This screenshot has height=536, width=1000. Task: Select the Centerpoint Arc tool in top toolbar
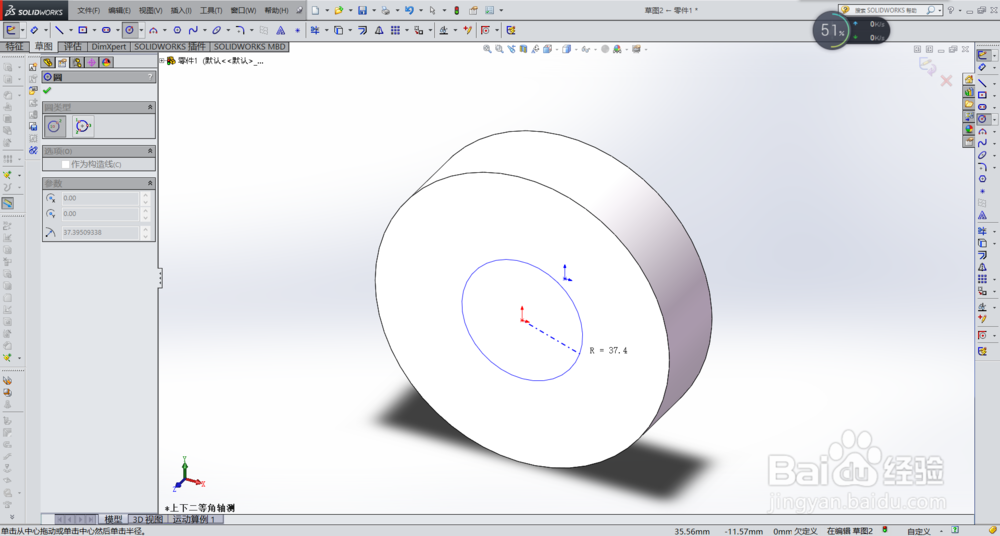click(154, 30)
